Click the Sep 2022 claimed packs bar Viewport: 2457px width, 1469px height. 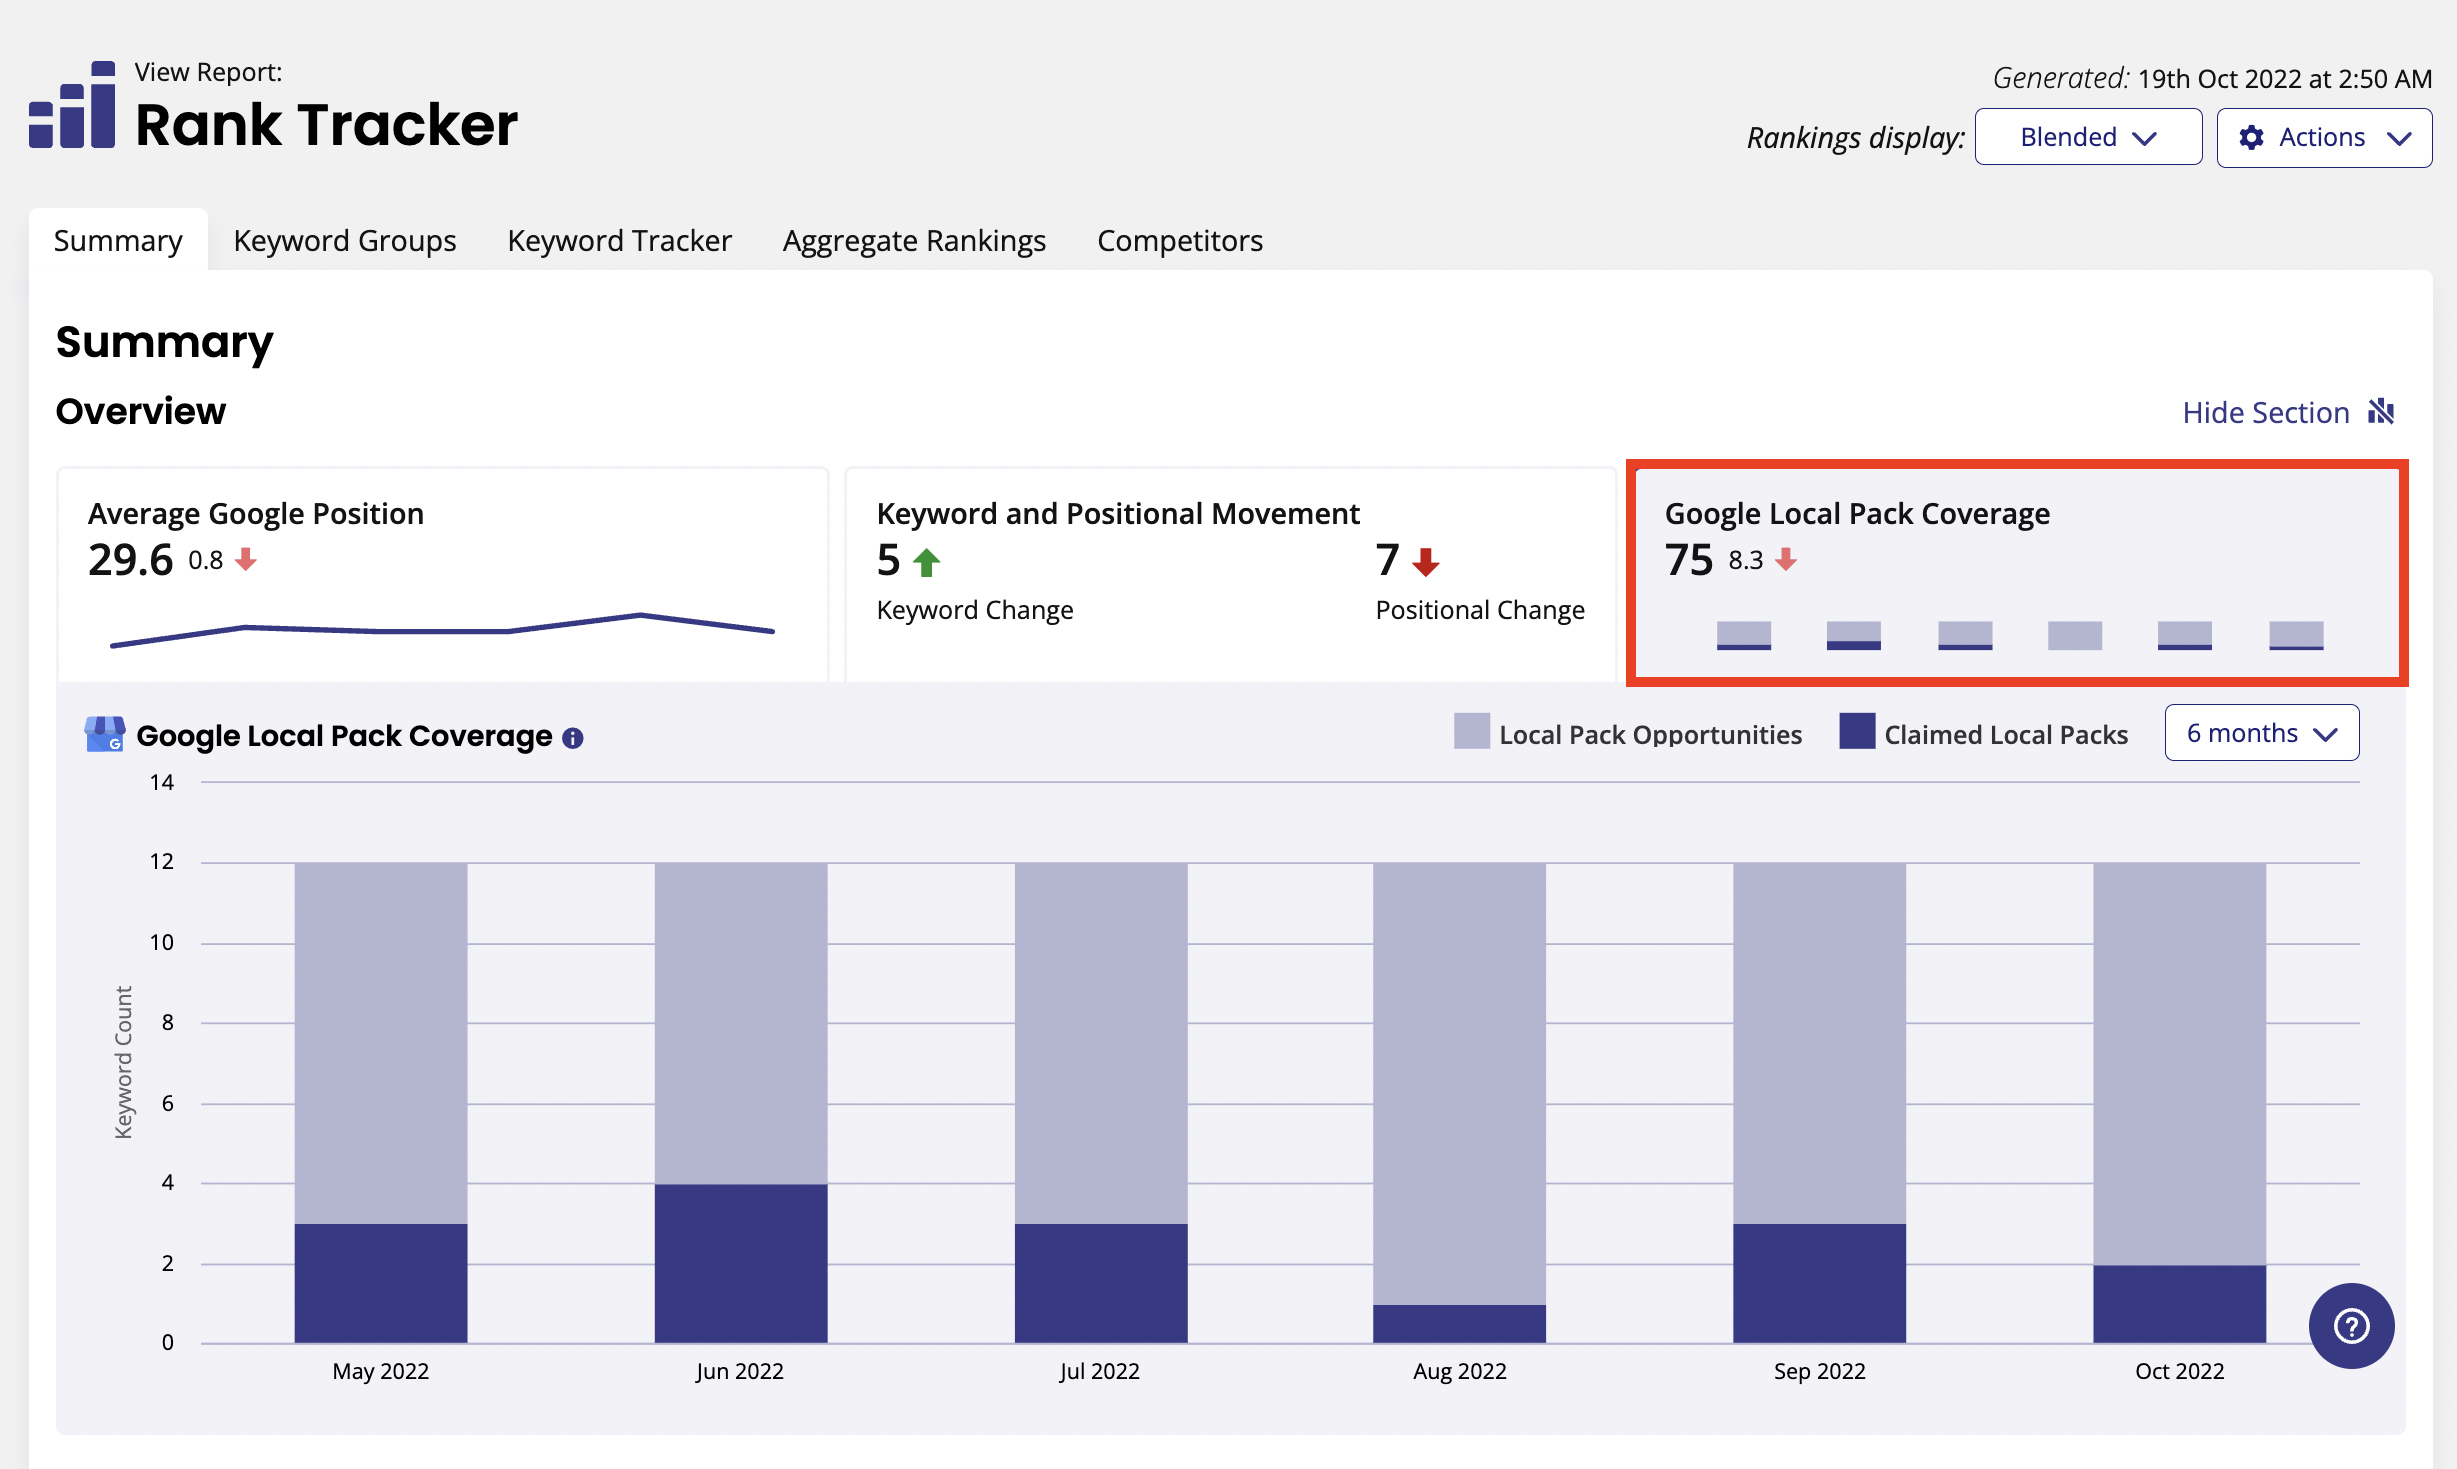1820,1283
